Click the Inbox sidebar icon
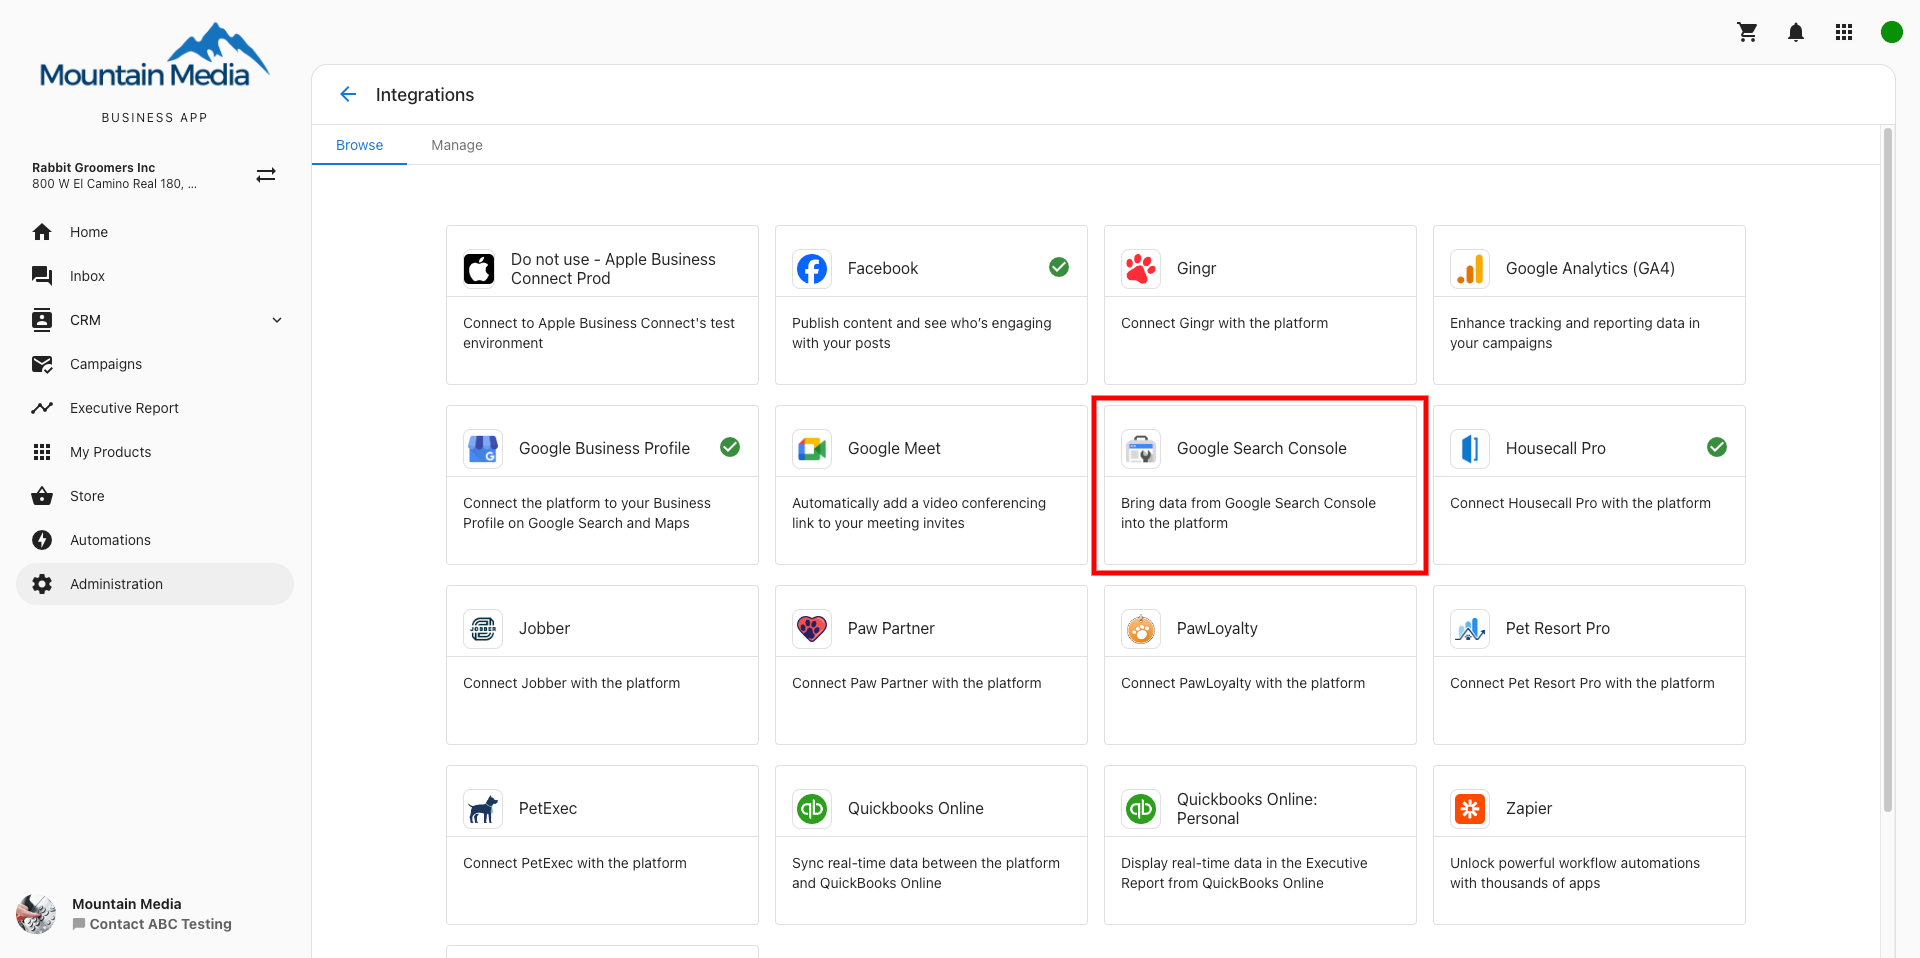1920x958 pixels. click(x=42, y=275)
